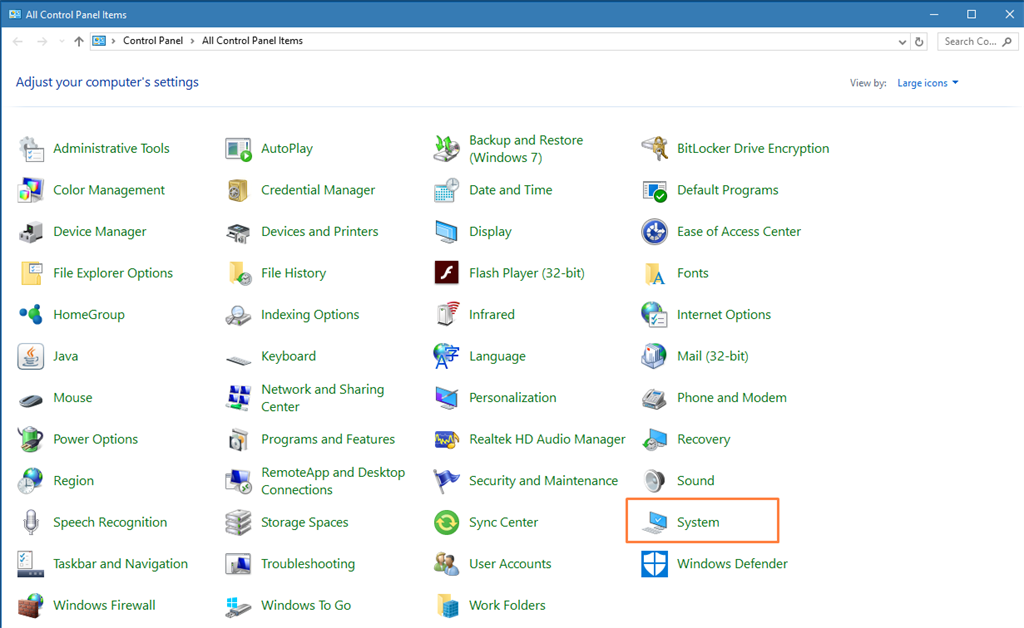Open the Keyboard icon

[x=238, y=360]
